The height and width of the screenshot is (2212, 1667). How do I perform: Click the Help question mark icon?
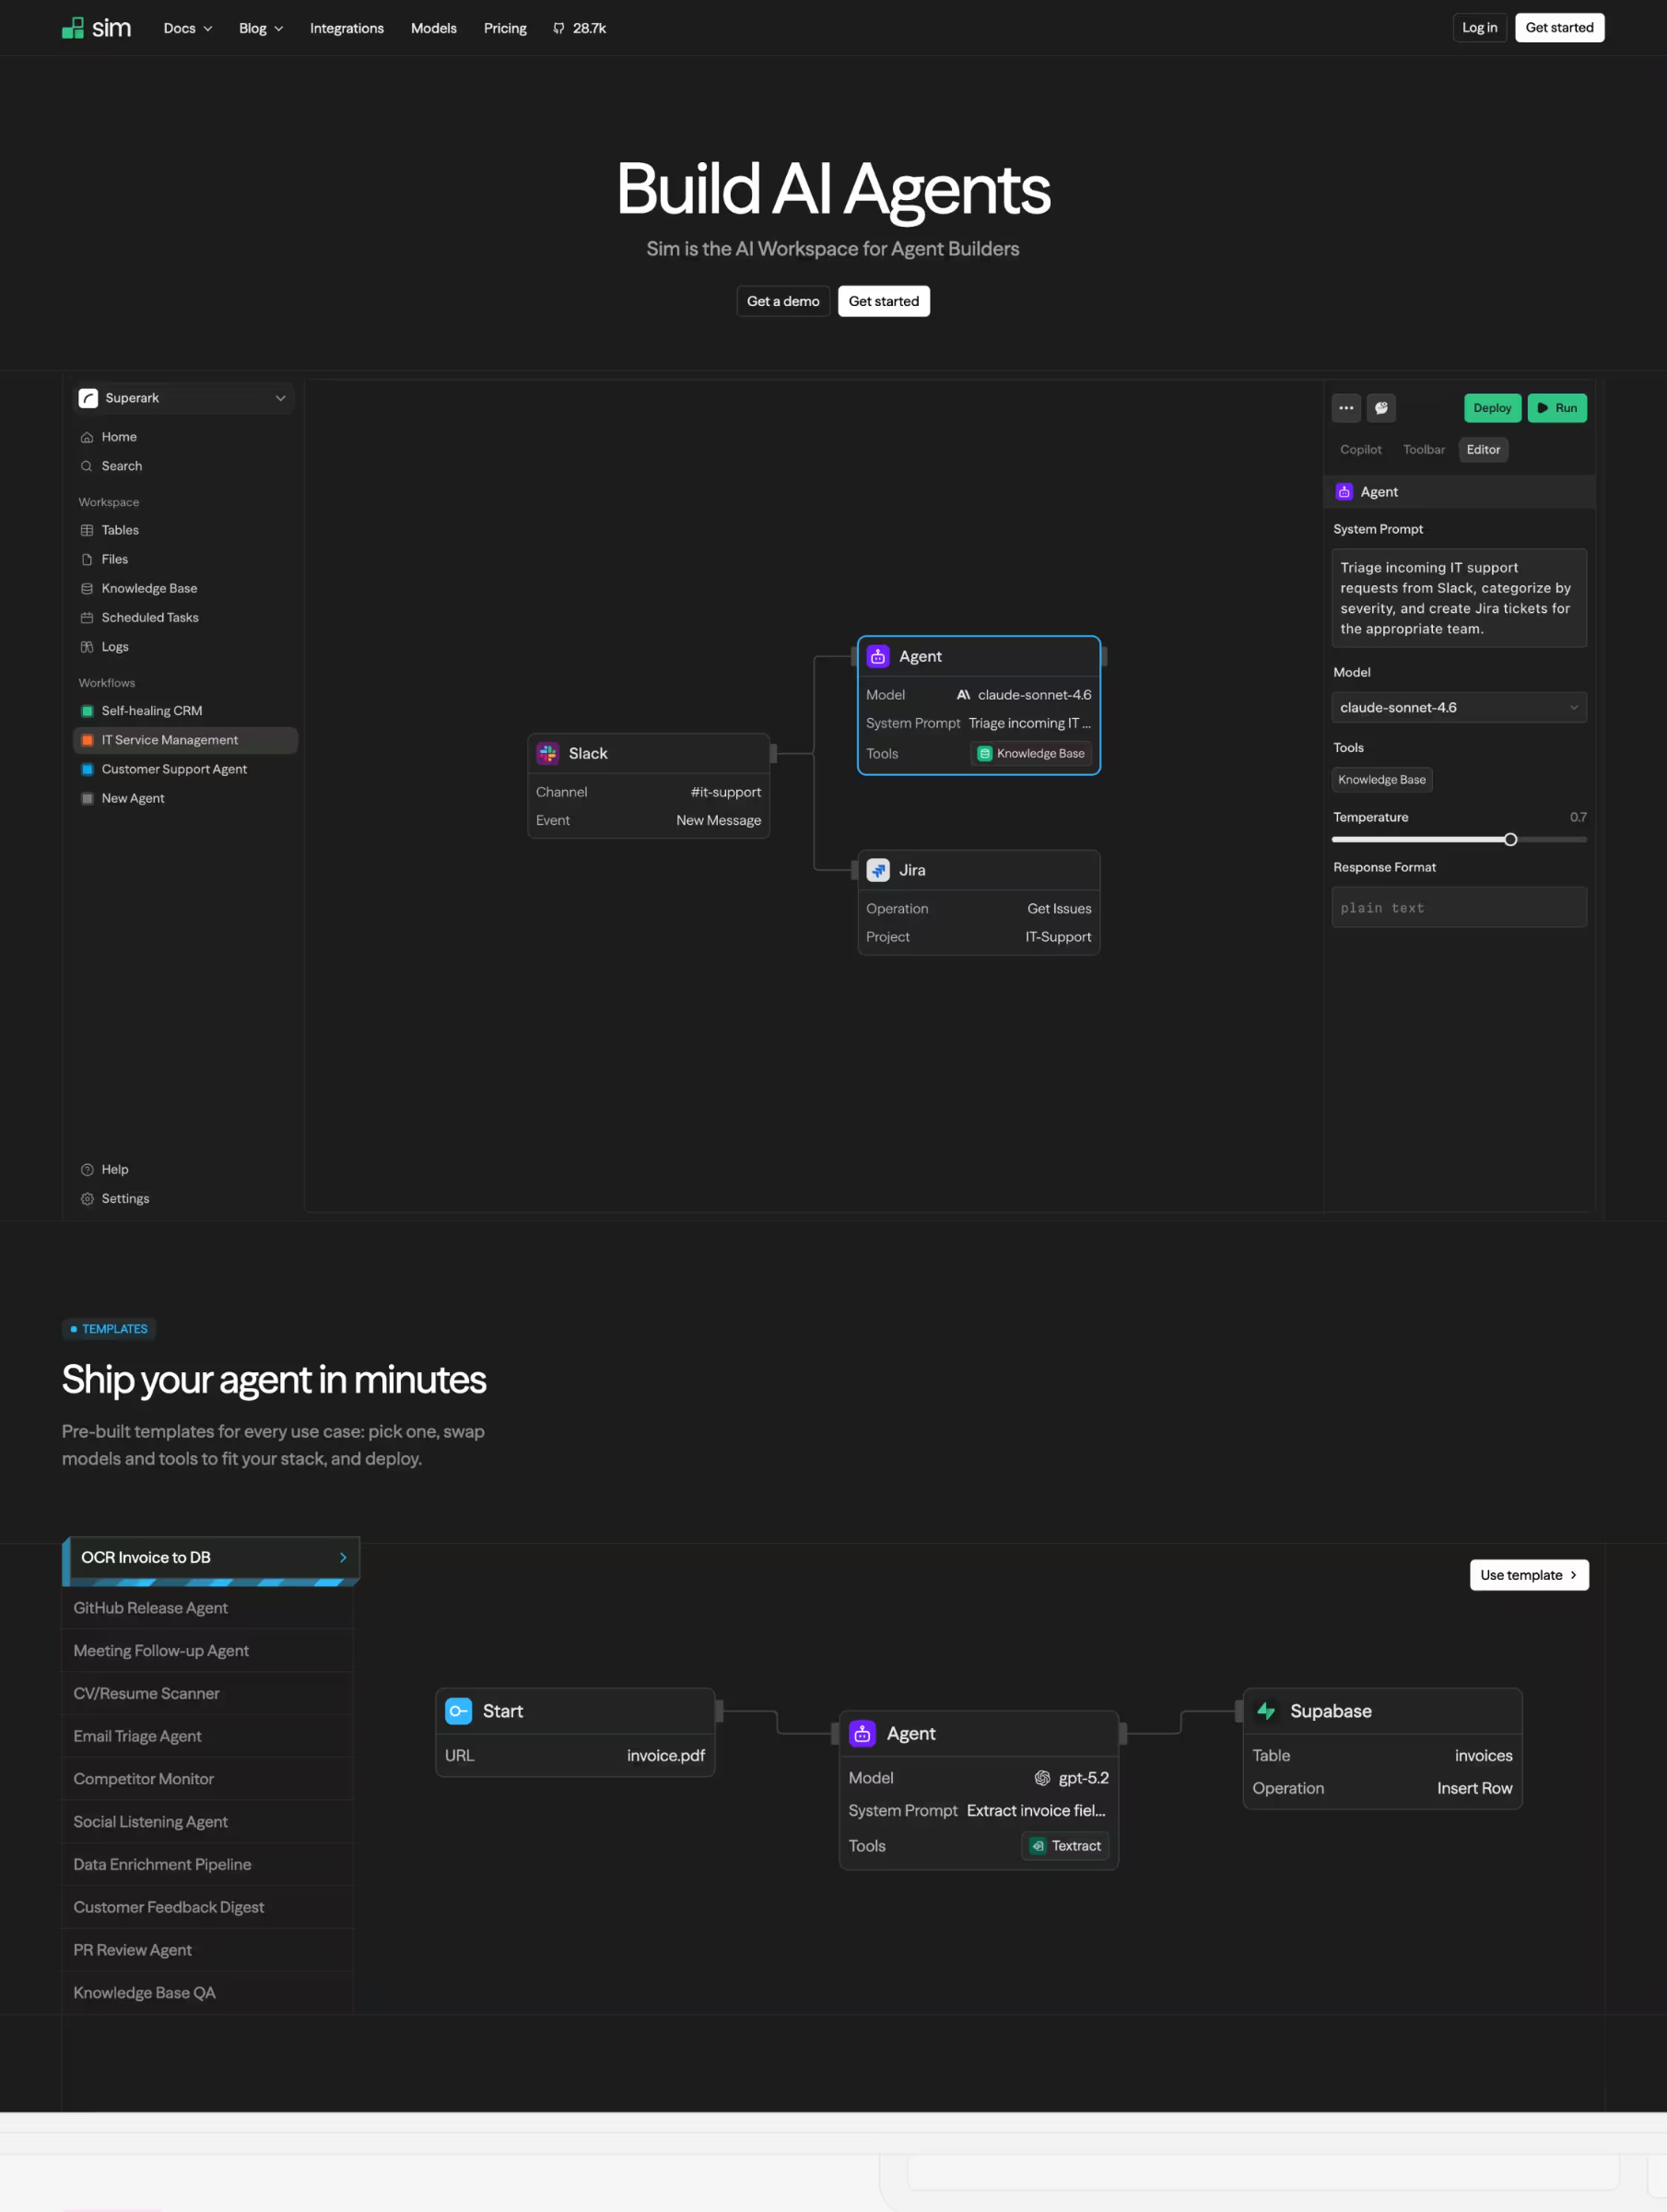[87, 1169]
